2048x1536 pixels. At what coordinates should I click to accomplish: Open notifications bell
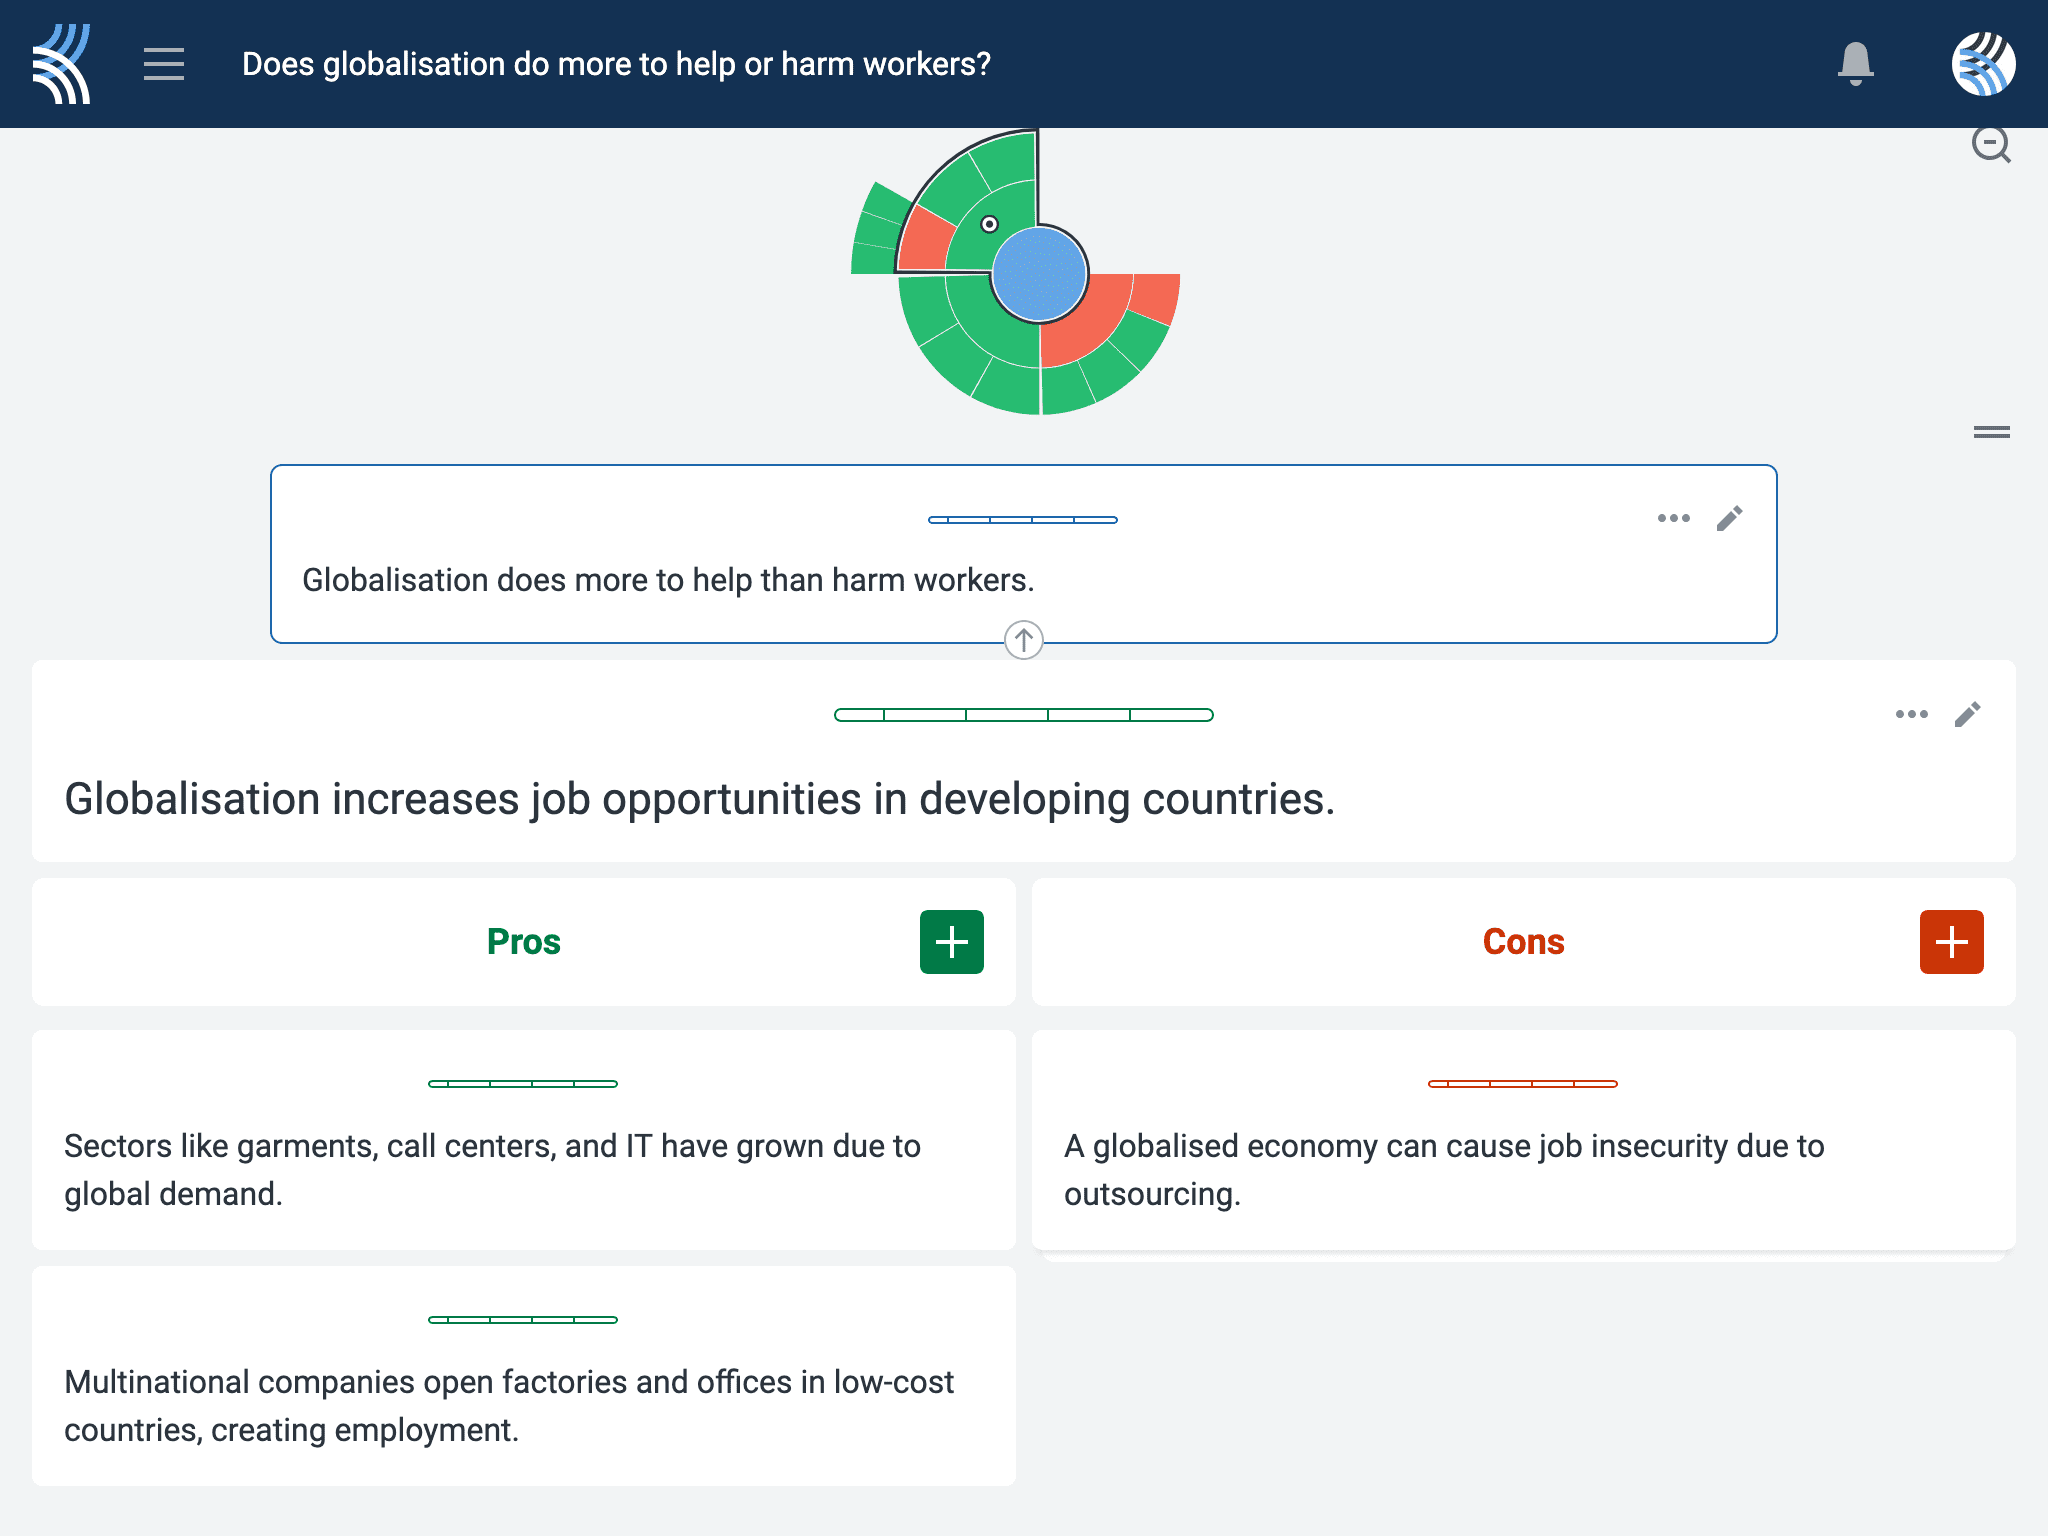click(x=1855, y=64)
